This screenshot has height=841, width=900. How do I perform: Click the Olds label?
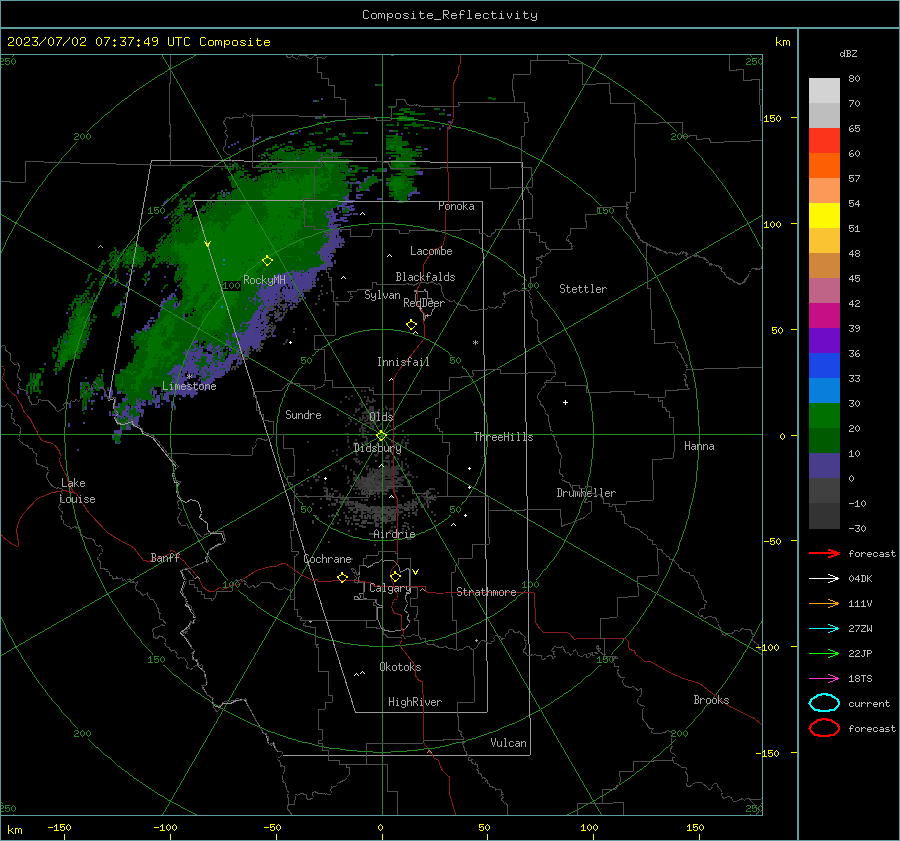pos(381,416)
